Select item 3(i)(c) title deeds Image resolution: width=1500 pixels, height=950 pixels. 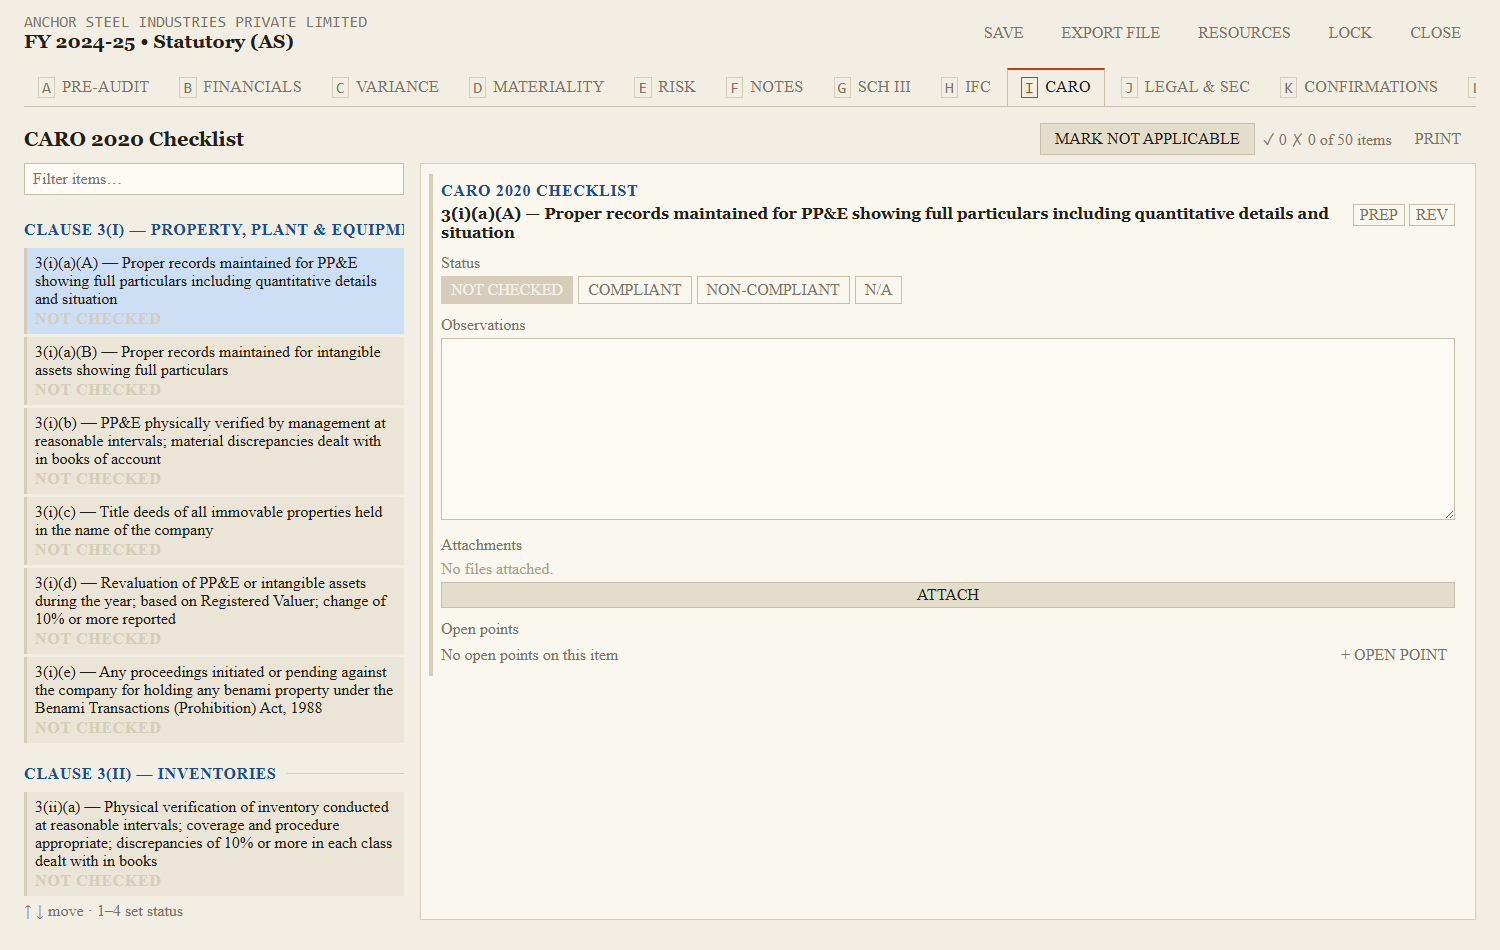(x=214, y=531)
